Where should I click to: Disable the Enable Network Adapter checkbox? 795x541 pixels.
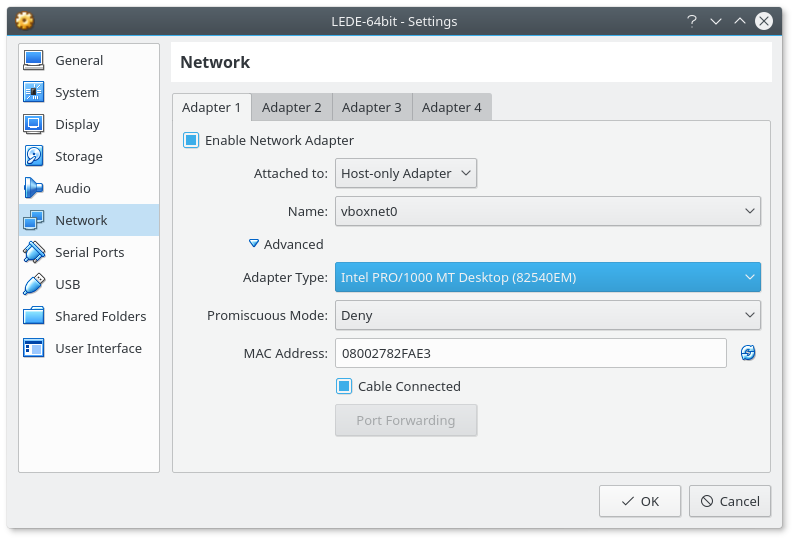[x=191, y=140]
